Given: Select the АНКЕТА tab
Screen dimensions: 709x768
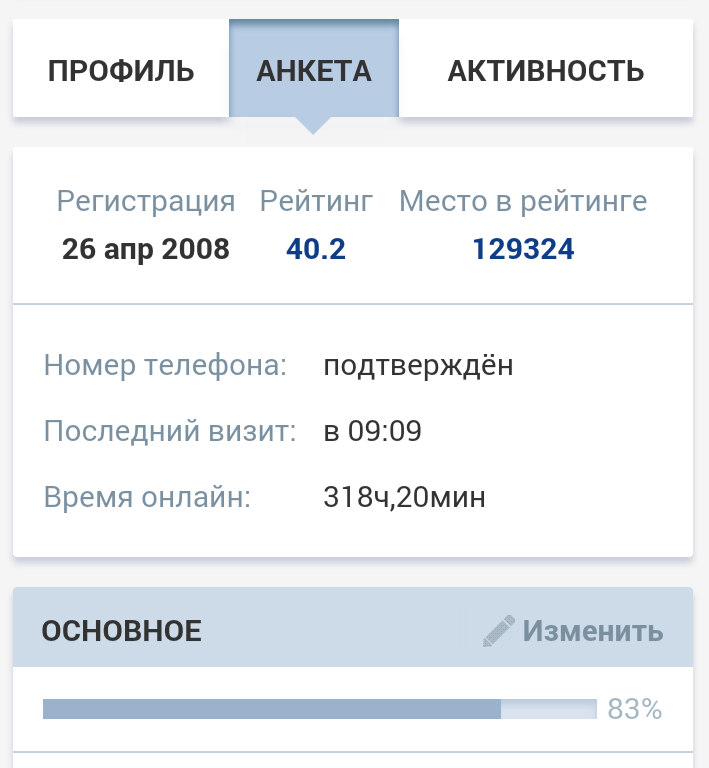Looking at the screenshot, I should click(x=314, y=71).
